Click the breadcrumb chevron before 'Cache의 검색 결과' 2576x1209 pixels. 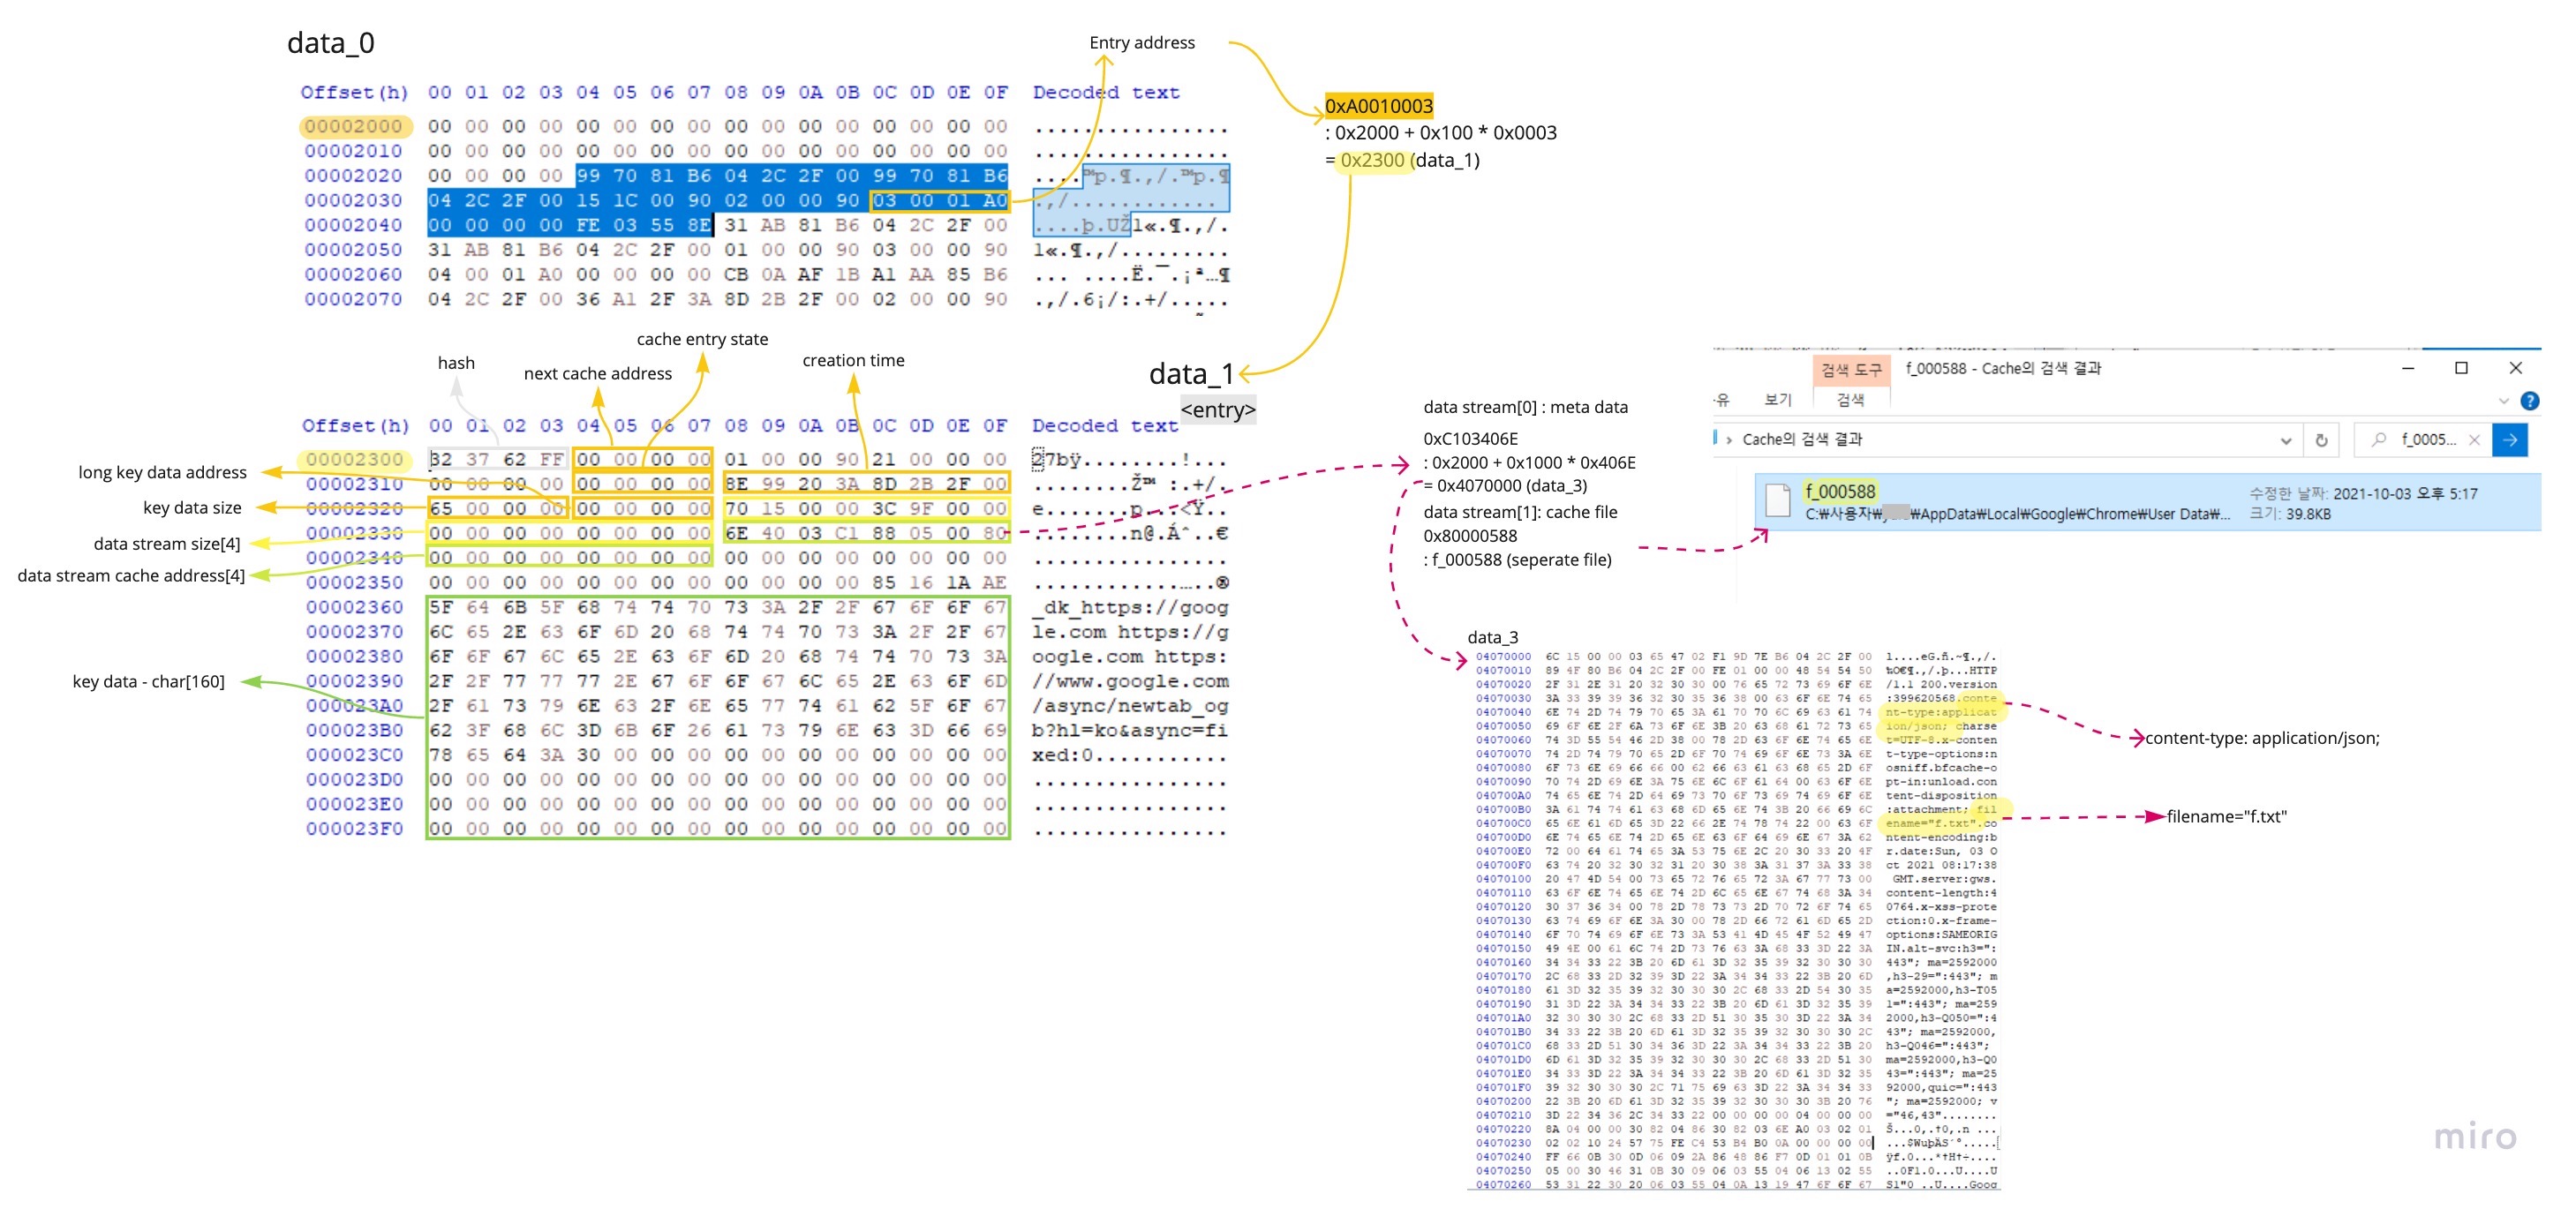pos(1729,440)
